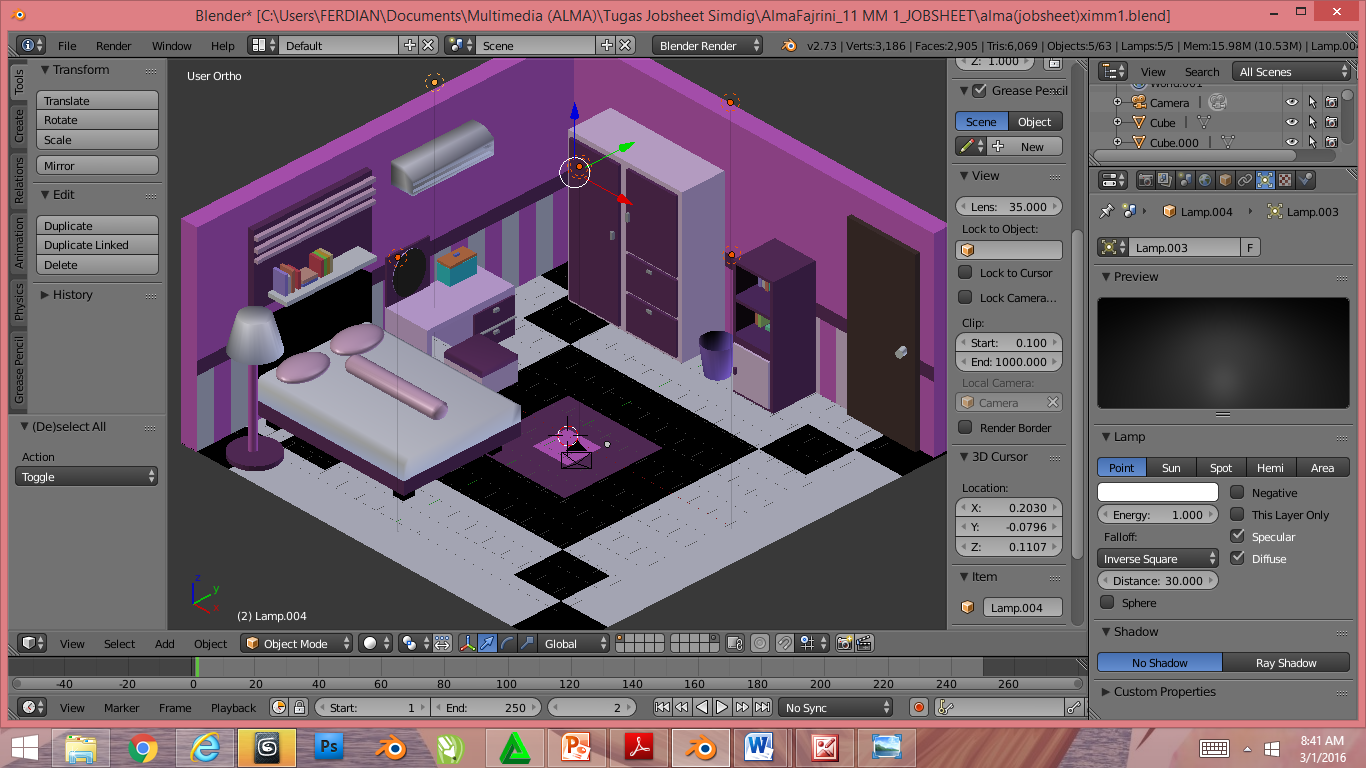Launch Photoshop from the taskbar
This screenshot has width=1366, height=768.
(x=327, y=747)
